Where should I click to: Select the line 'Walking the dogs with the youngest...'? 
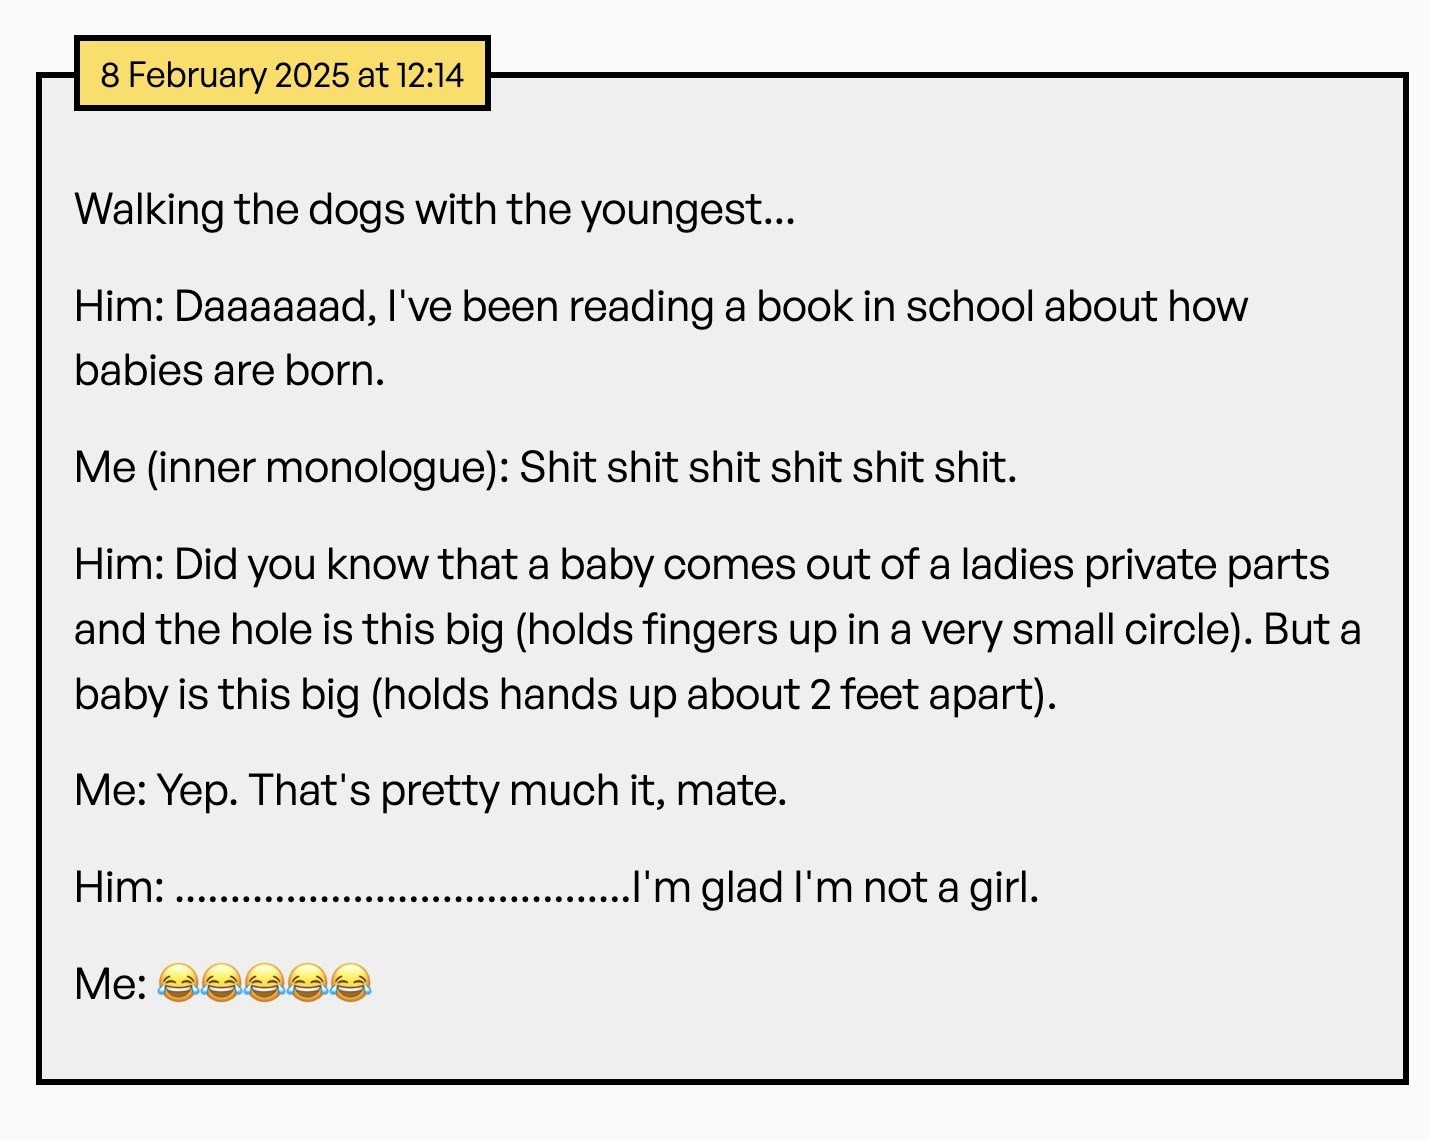tap(434, 210)
